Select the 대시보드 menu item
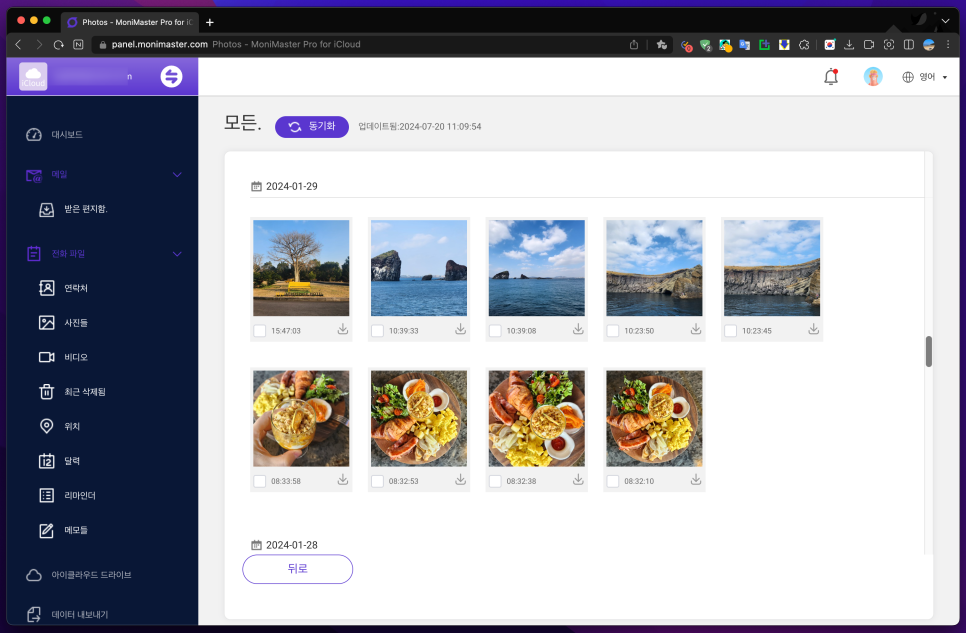Image resolution: width=966 pixels, height=633 pixels. coord(67,134)
